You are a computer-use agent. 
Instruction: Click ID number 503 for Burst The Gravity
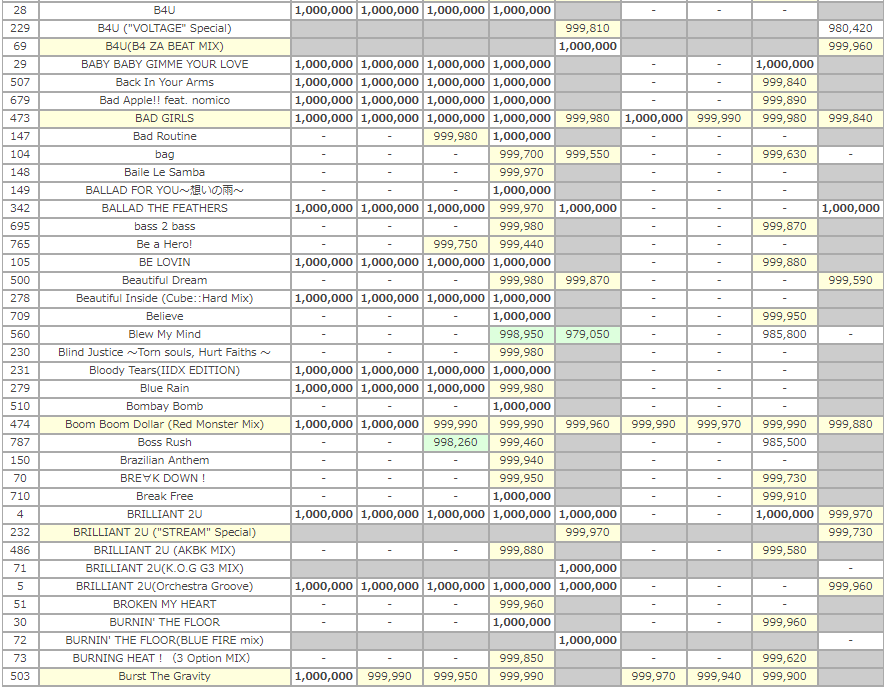pos(20,677)
